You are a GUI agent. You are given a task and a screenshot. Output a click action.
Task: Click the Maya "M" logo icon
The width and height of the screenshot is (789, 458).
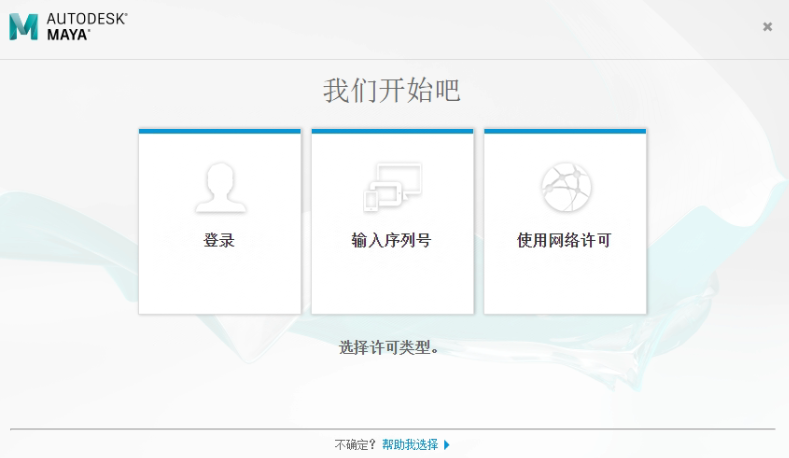pos(23,27)
